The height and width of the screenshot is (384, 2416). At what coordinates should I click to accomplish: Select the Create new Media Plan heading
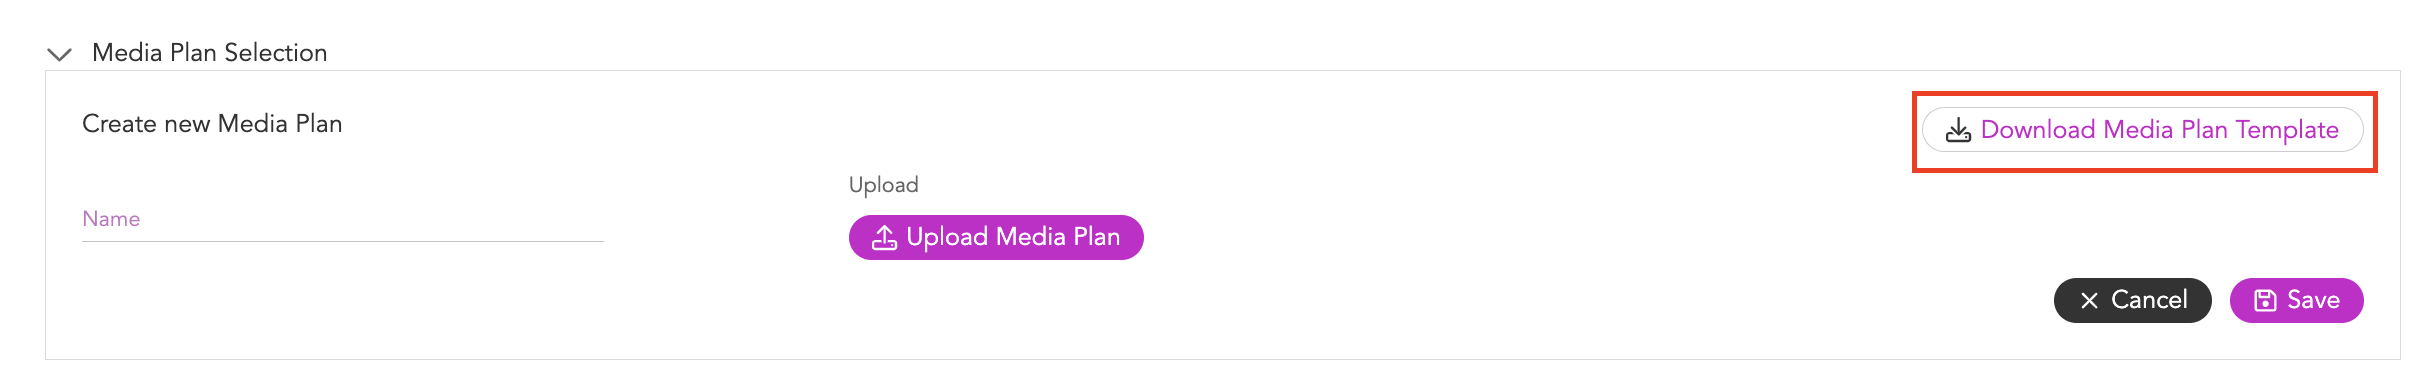[212, 124]
